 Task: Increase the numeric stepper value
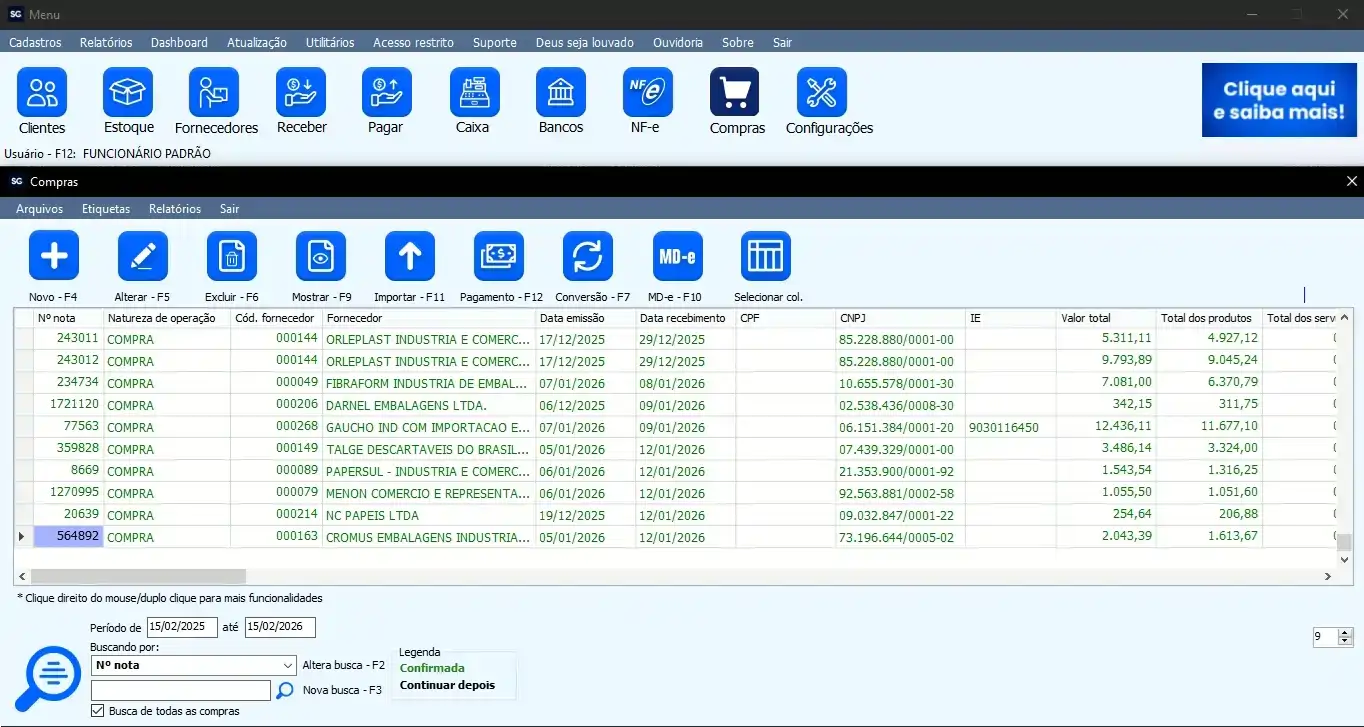click(x=1345, y=632)
